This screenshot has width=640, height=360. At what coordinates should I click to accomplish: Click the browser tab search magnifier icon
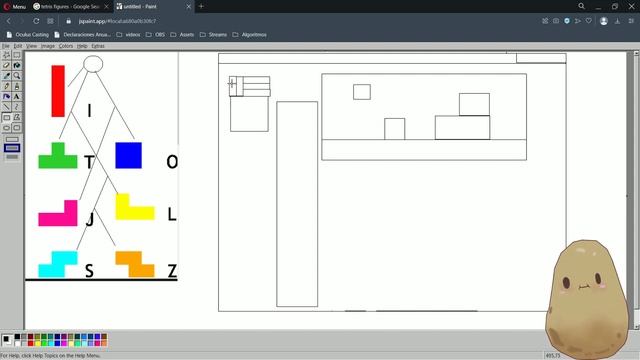(581, 6)
